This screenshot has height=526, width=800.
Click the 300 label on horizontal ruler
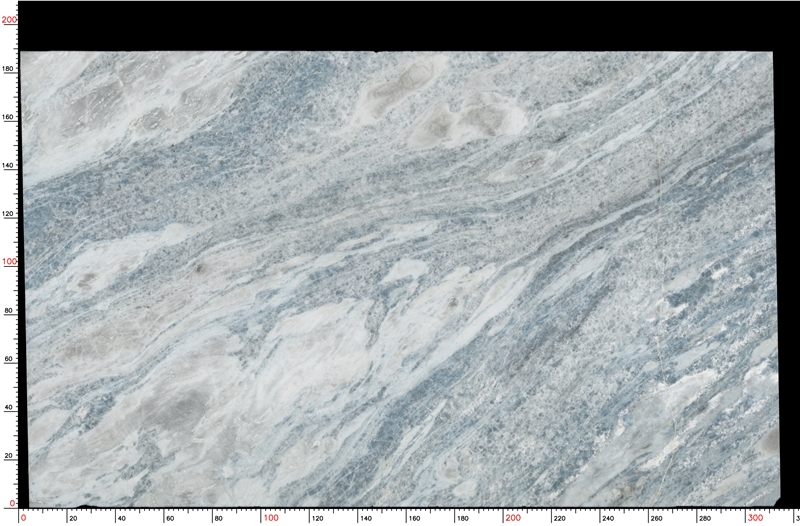pyautogui.click(x=755, y=518)
